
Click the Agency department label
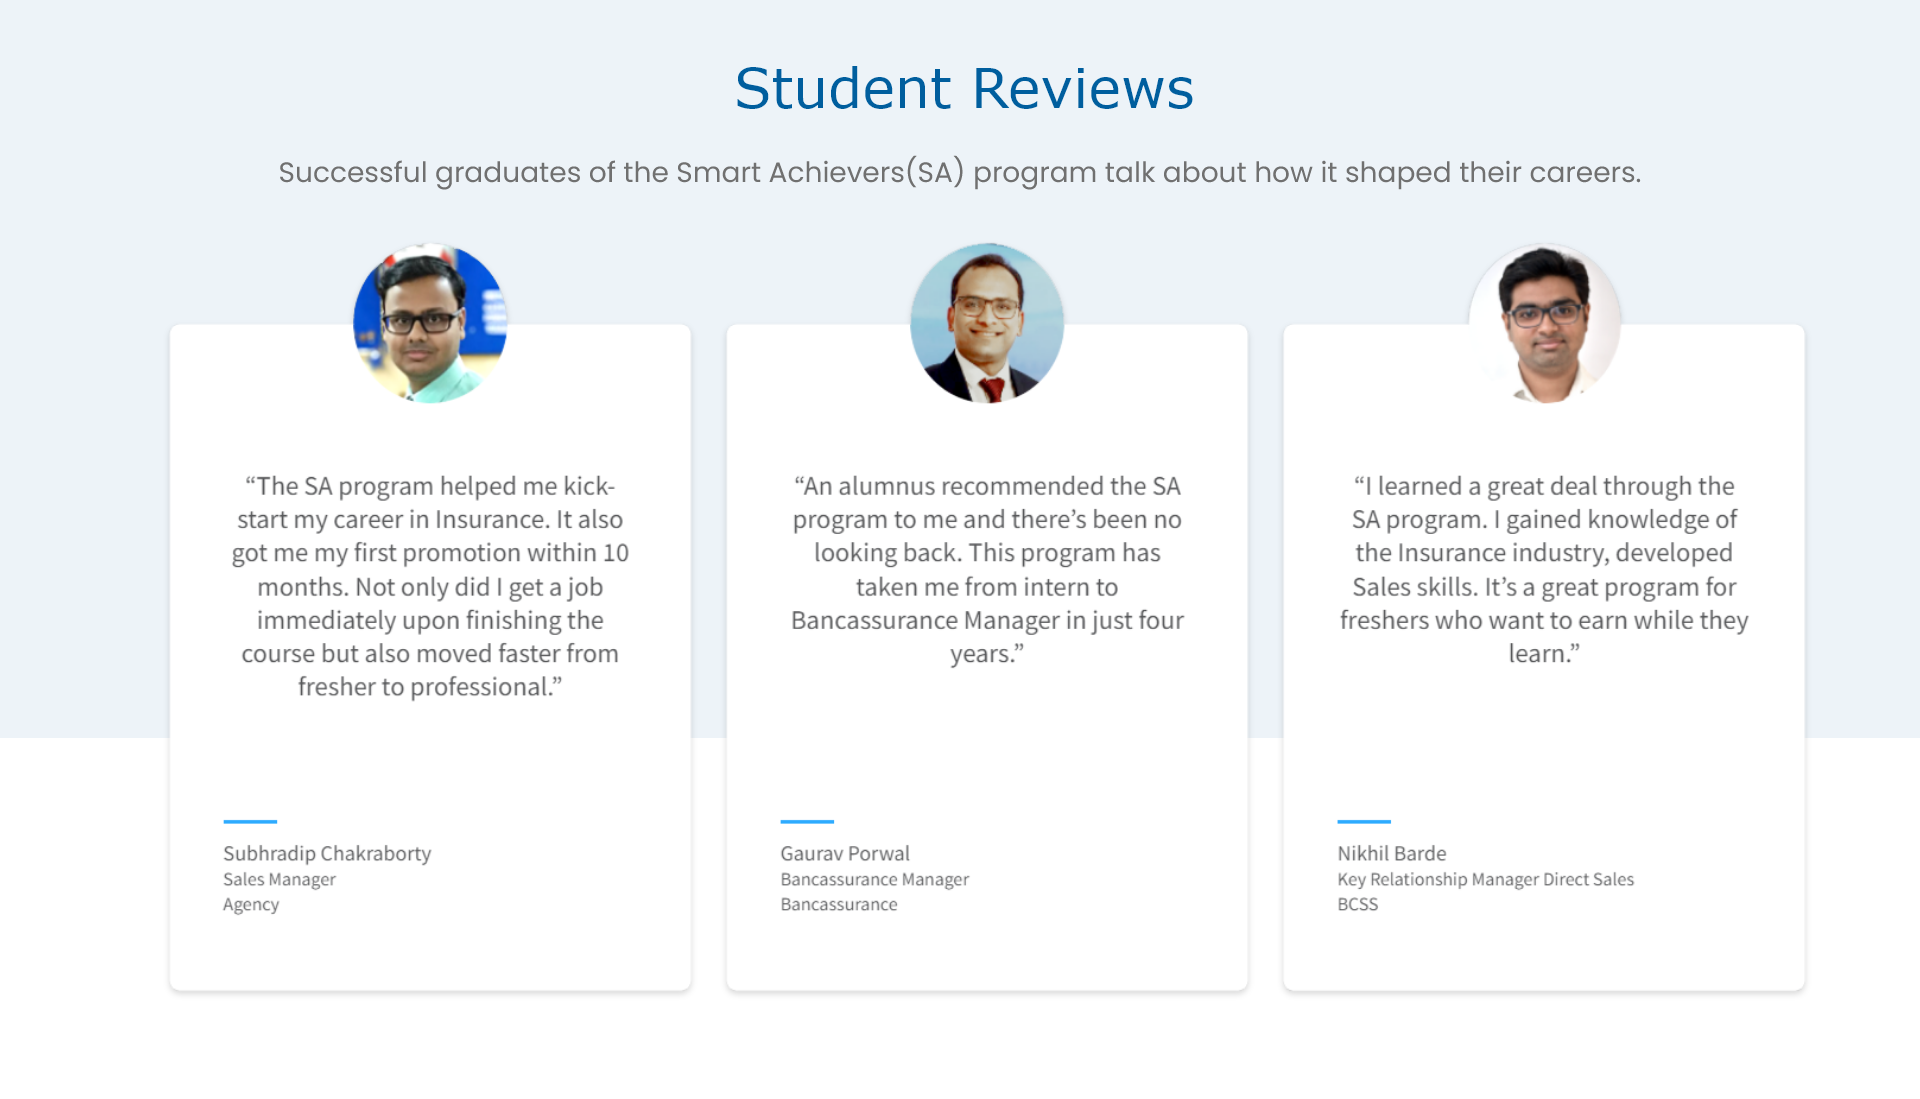pos(251,904)
